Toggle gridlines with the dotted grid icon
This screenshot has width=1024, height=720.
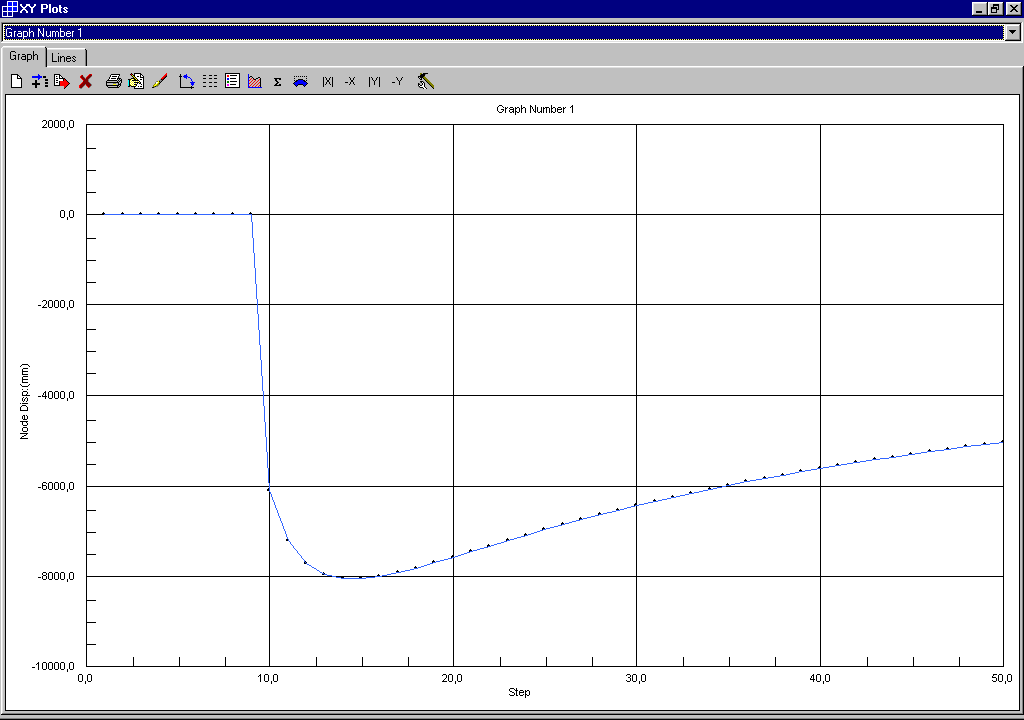coord(210,81)
